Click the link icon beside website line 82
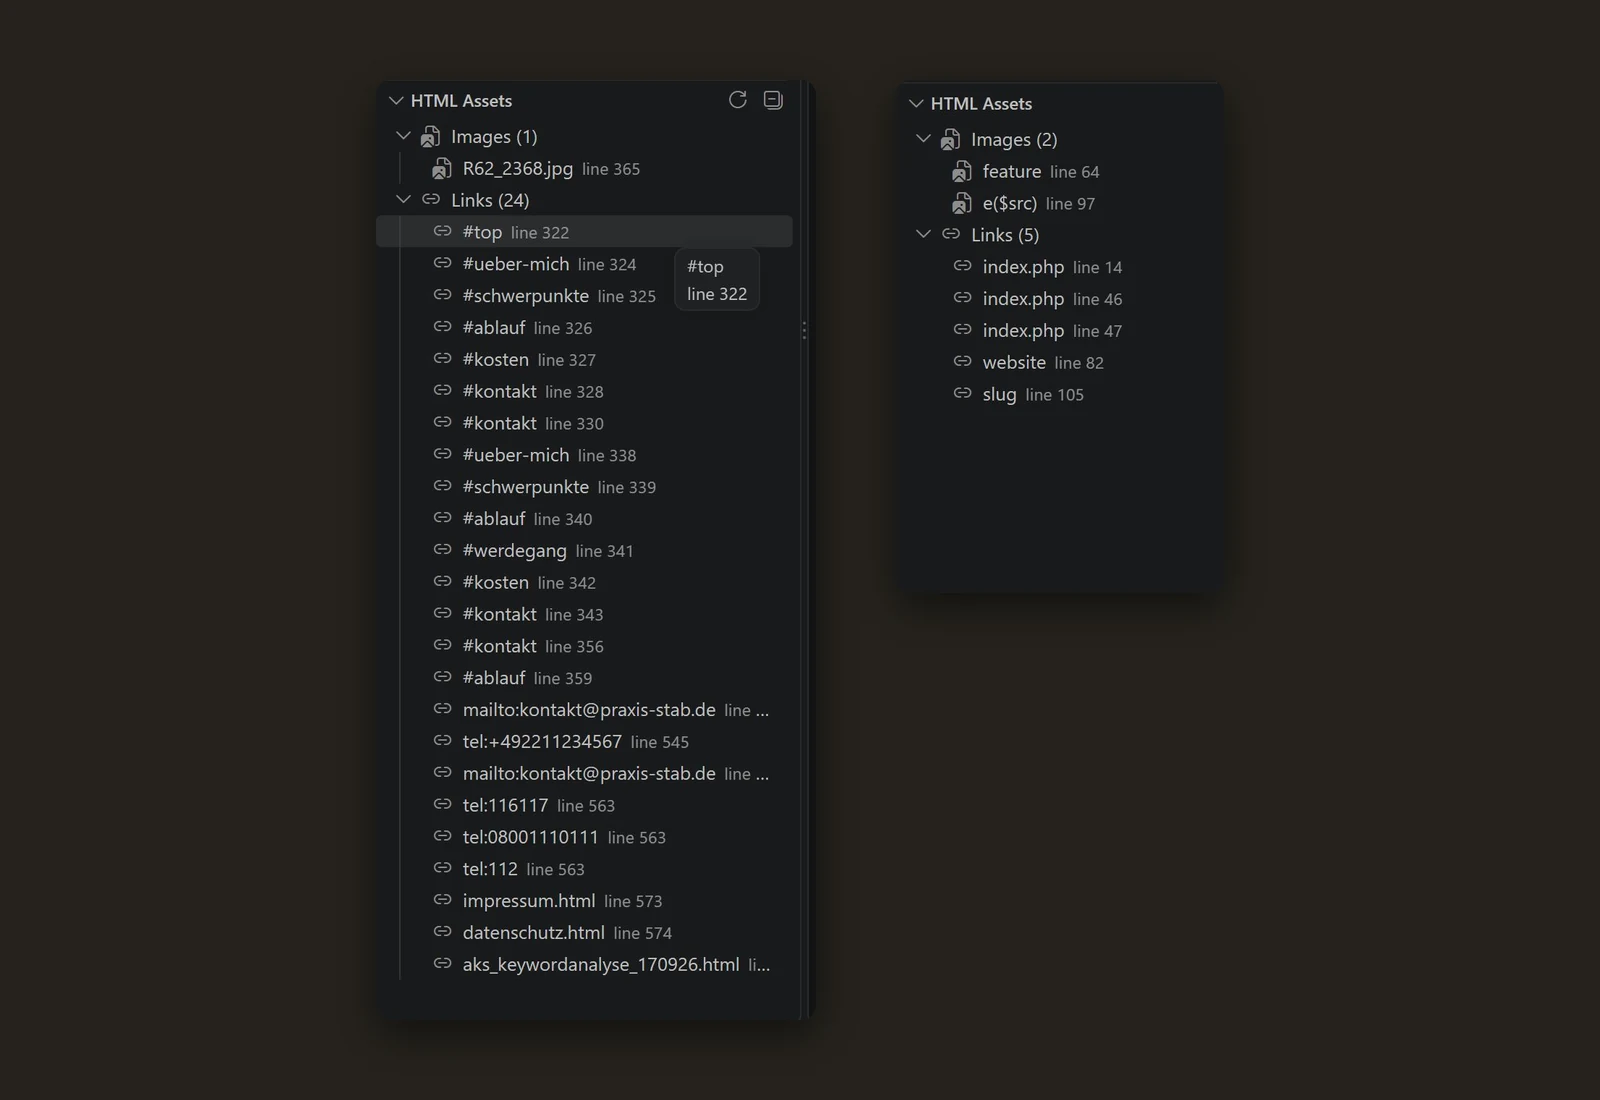Screen dimensions: 1600x1100 962,362
